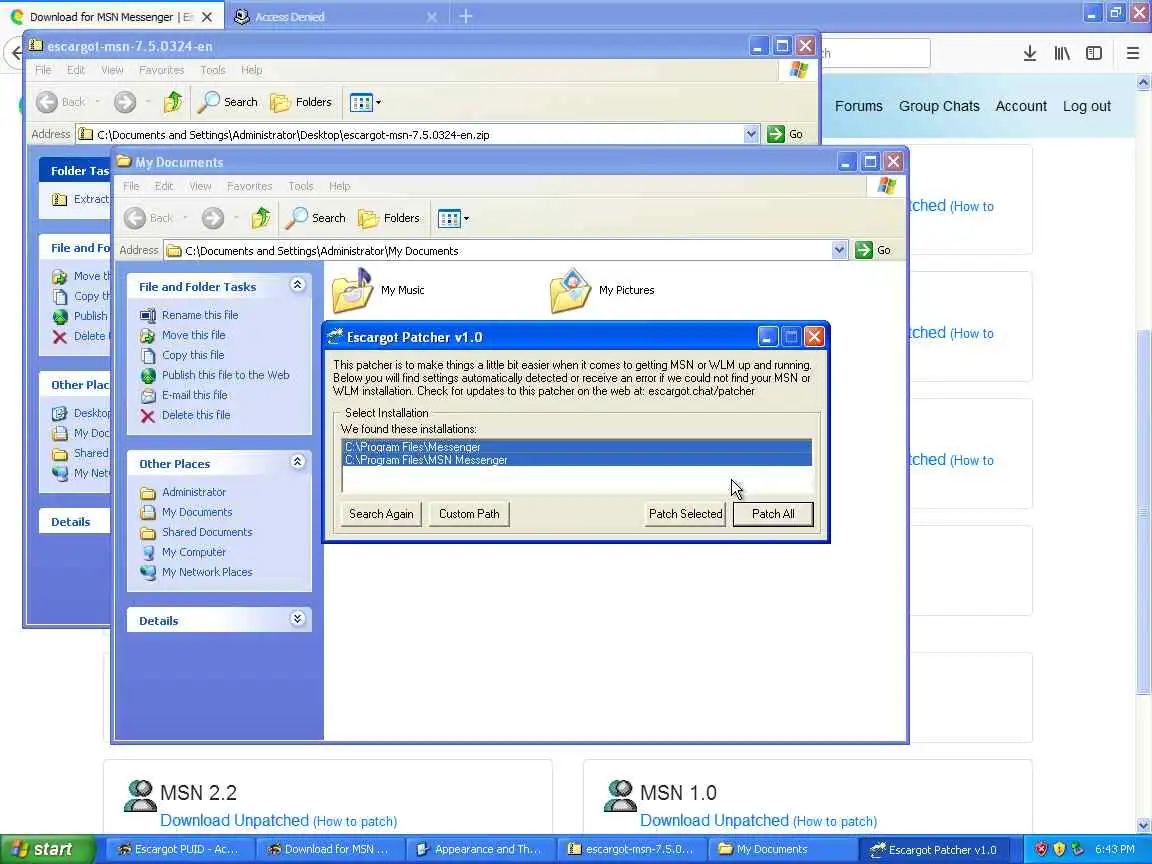Select C:\Program Files\MSN Messenger installation entry
This screenshot has height=864, width=1152.
(577, 460)
